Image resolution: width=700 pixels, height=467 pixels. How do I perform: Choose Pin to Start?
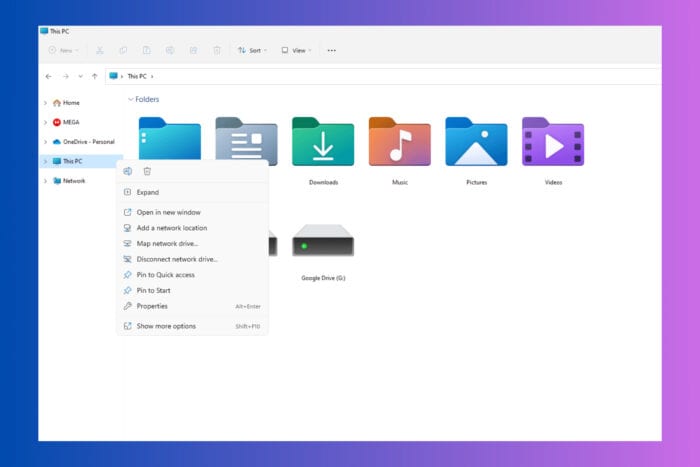(192, 291)
